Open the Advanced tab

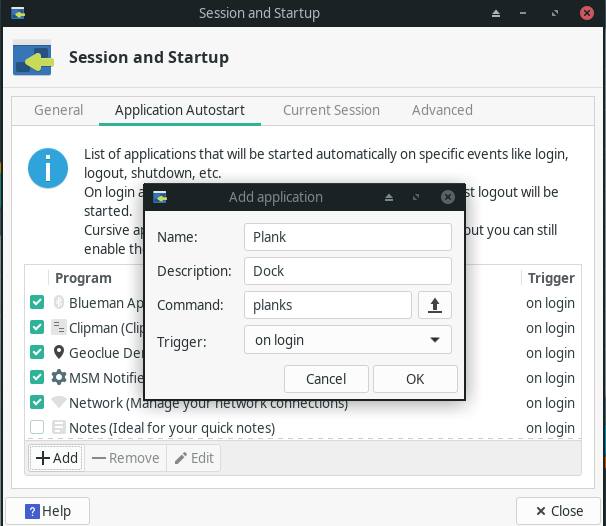point(442,110)
